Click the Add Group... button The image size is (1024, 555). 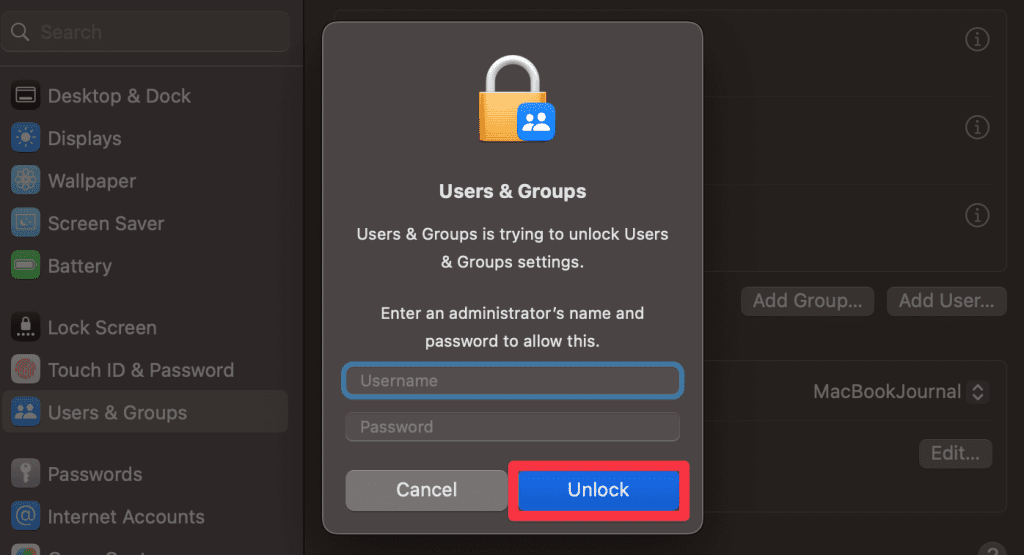pos(807,300)
